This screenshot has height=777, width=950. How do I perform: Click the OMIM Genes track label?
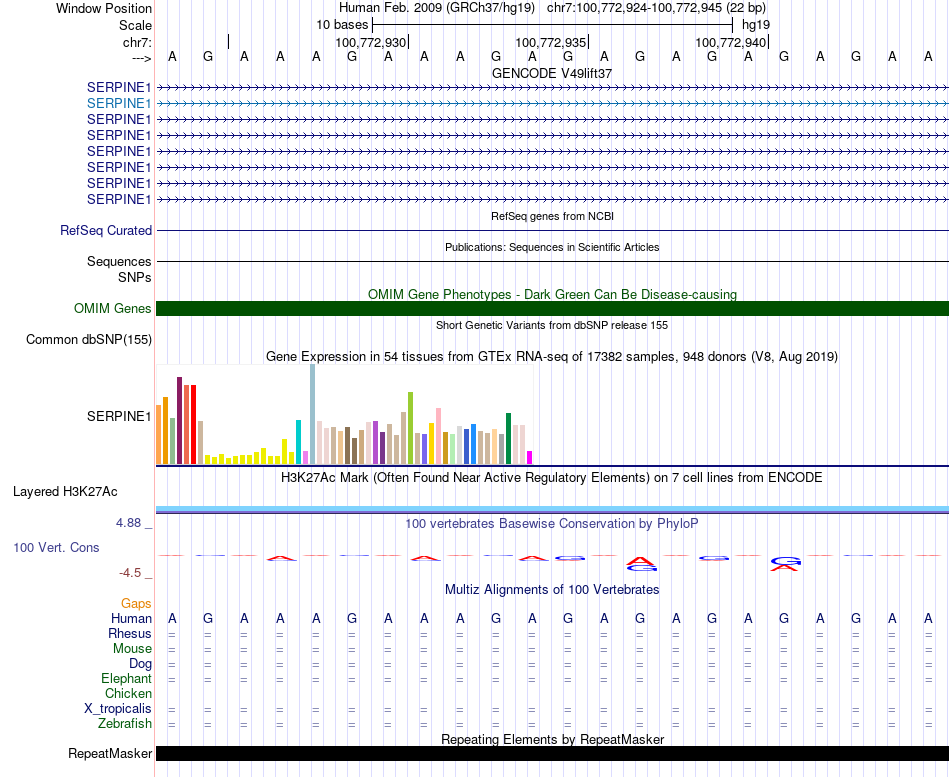pos(113,308)
